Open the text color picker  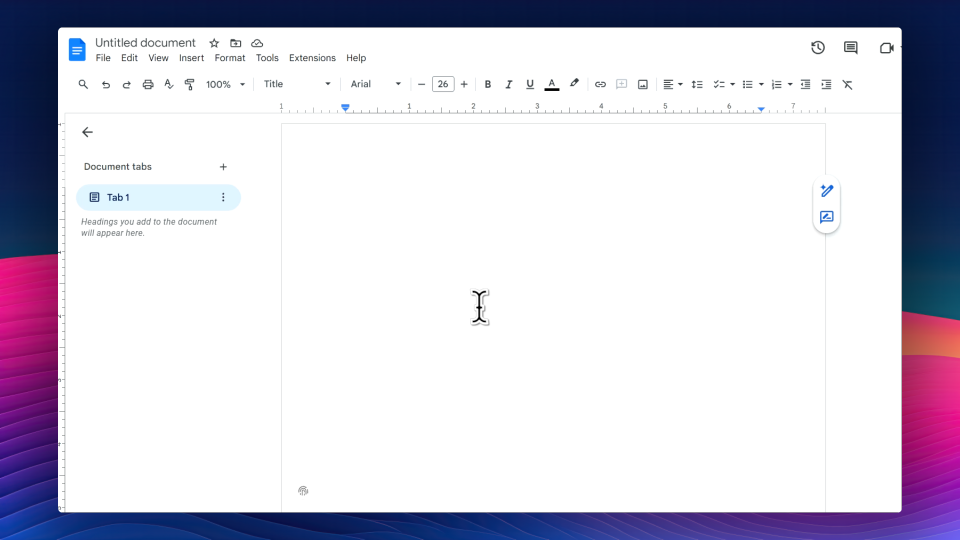click(x=552, y=84)
